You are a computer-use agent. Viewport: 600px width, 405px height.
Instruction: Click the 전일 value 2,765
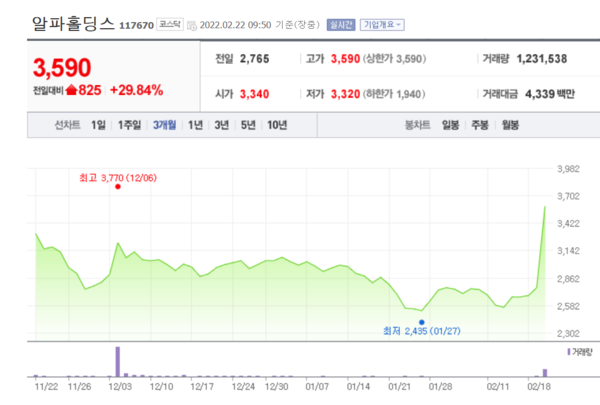tap(254, 59)
